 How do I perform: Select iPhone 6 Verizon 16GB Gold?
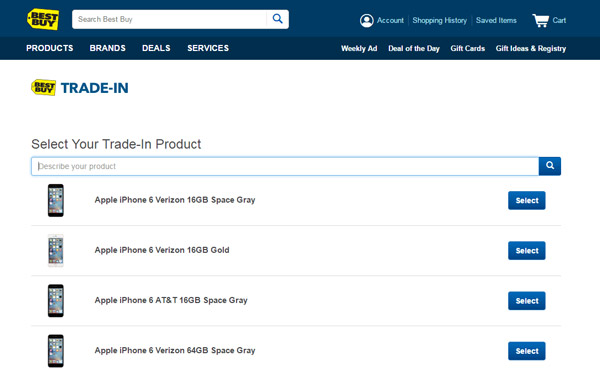(x=527, y=251)
